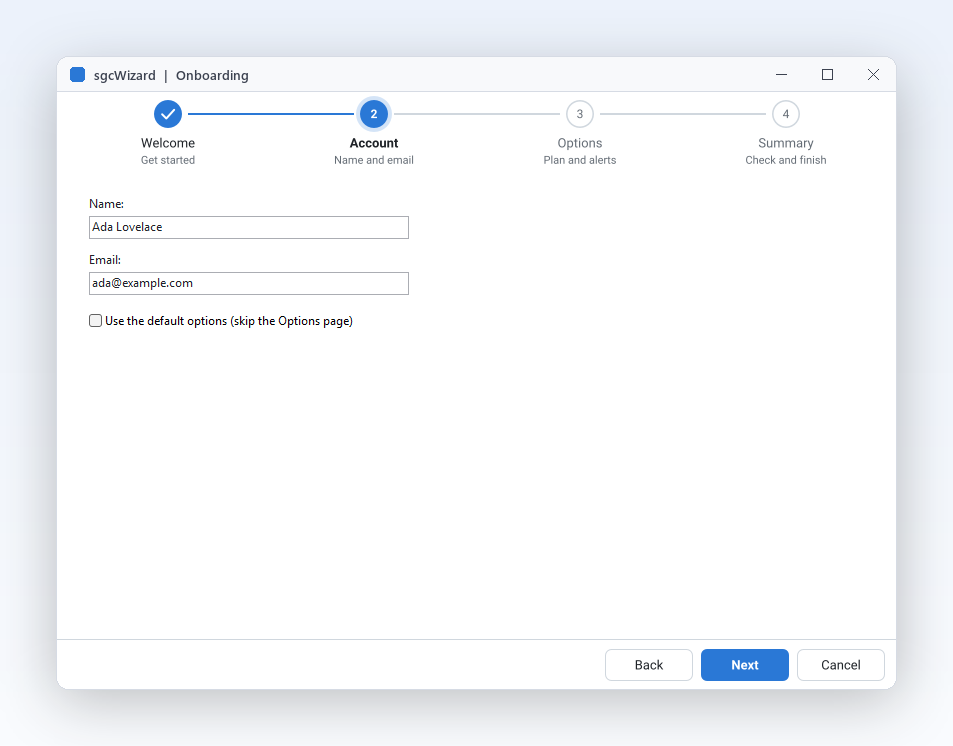The image size is (953, 746).
Task: Click the blue sgcWizard app icon
Action: tap(77, 75)
